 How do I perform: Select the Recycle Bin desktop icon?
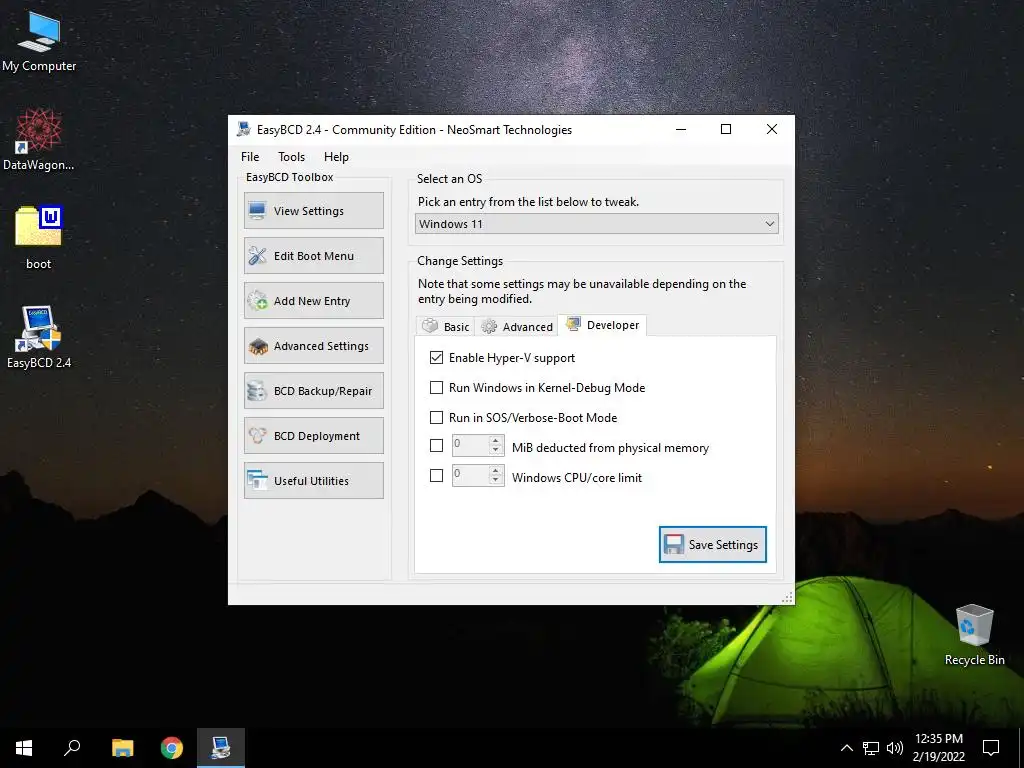[974, 635]
